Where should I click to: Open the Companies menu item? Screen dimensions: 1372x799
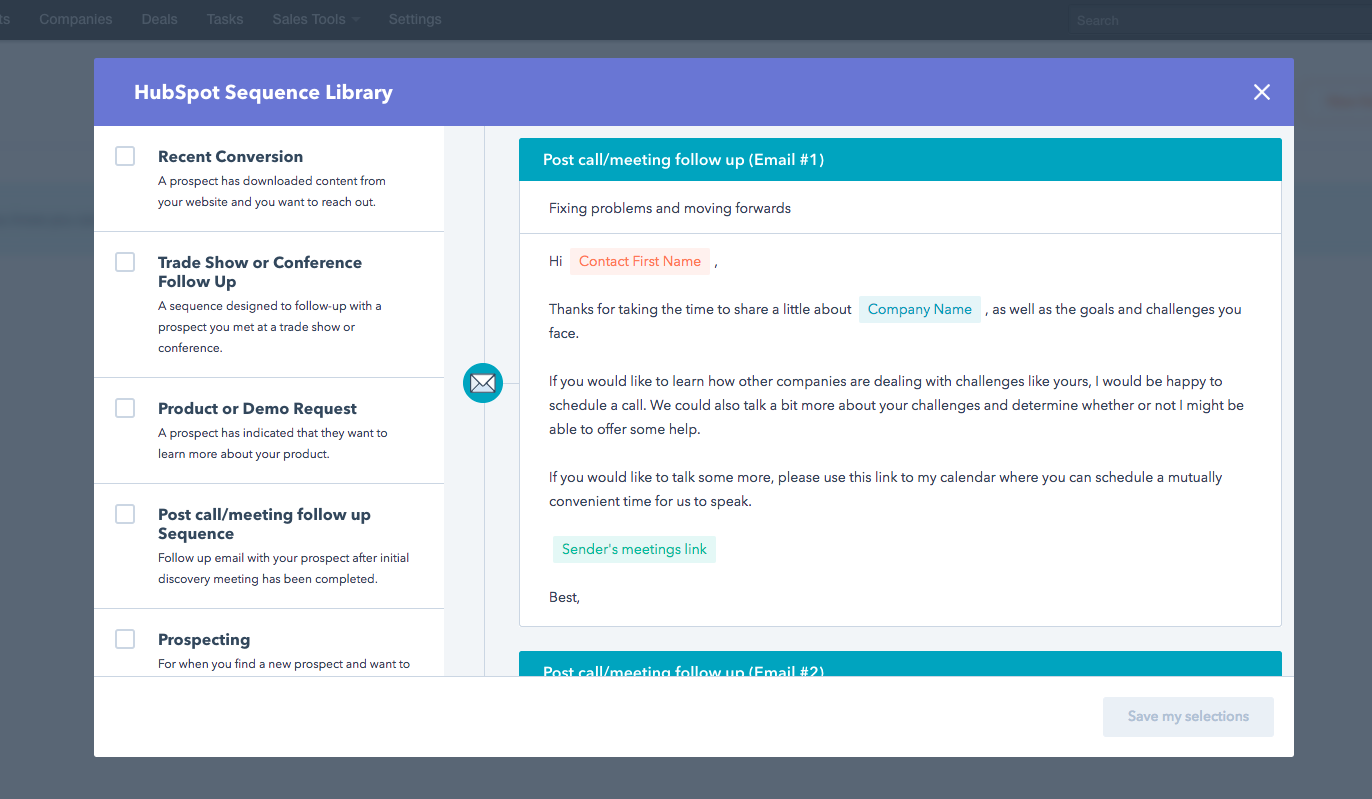tap(76, 19)
